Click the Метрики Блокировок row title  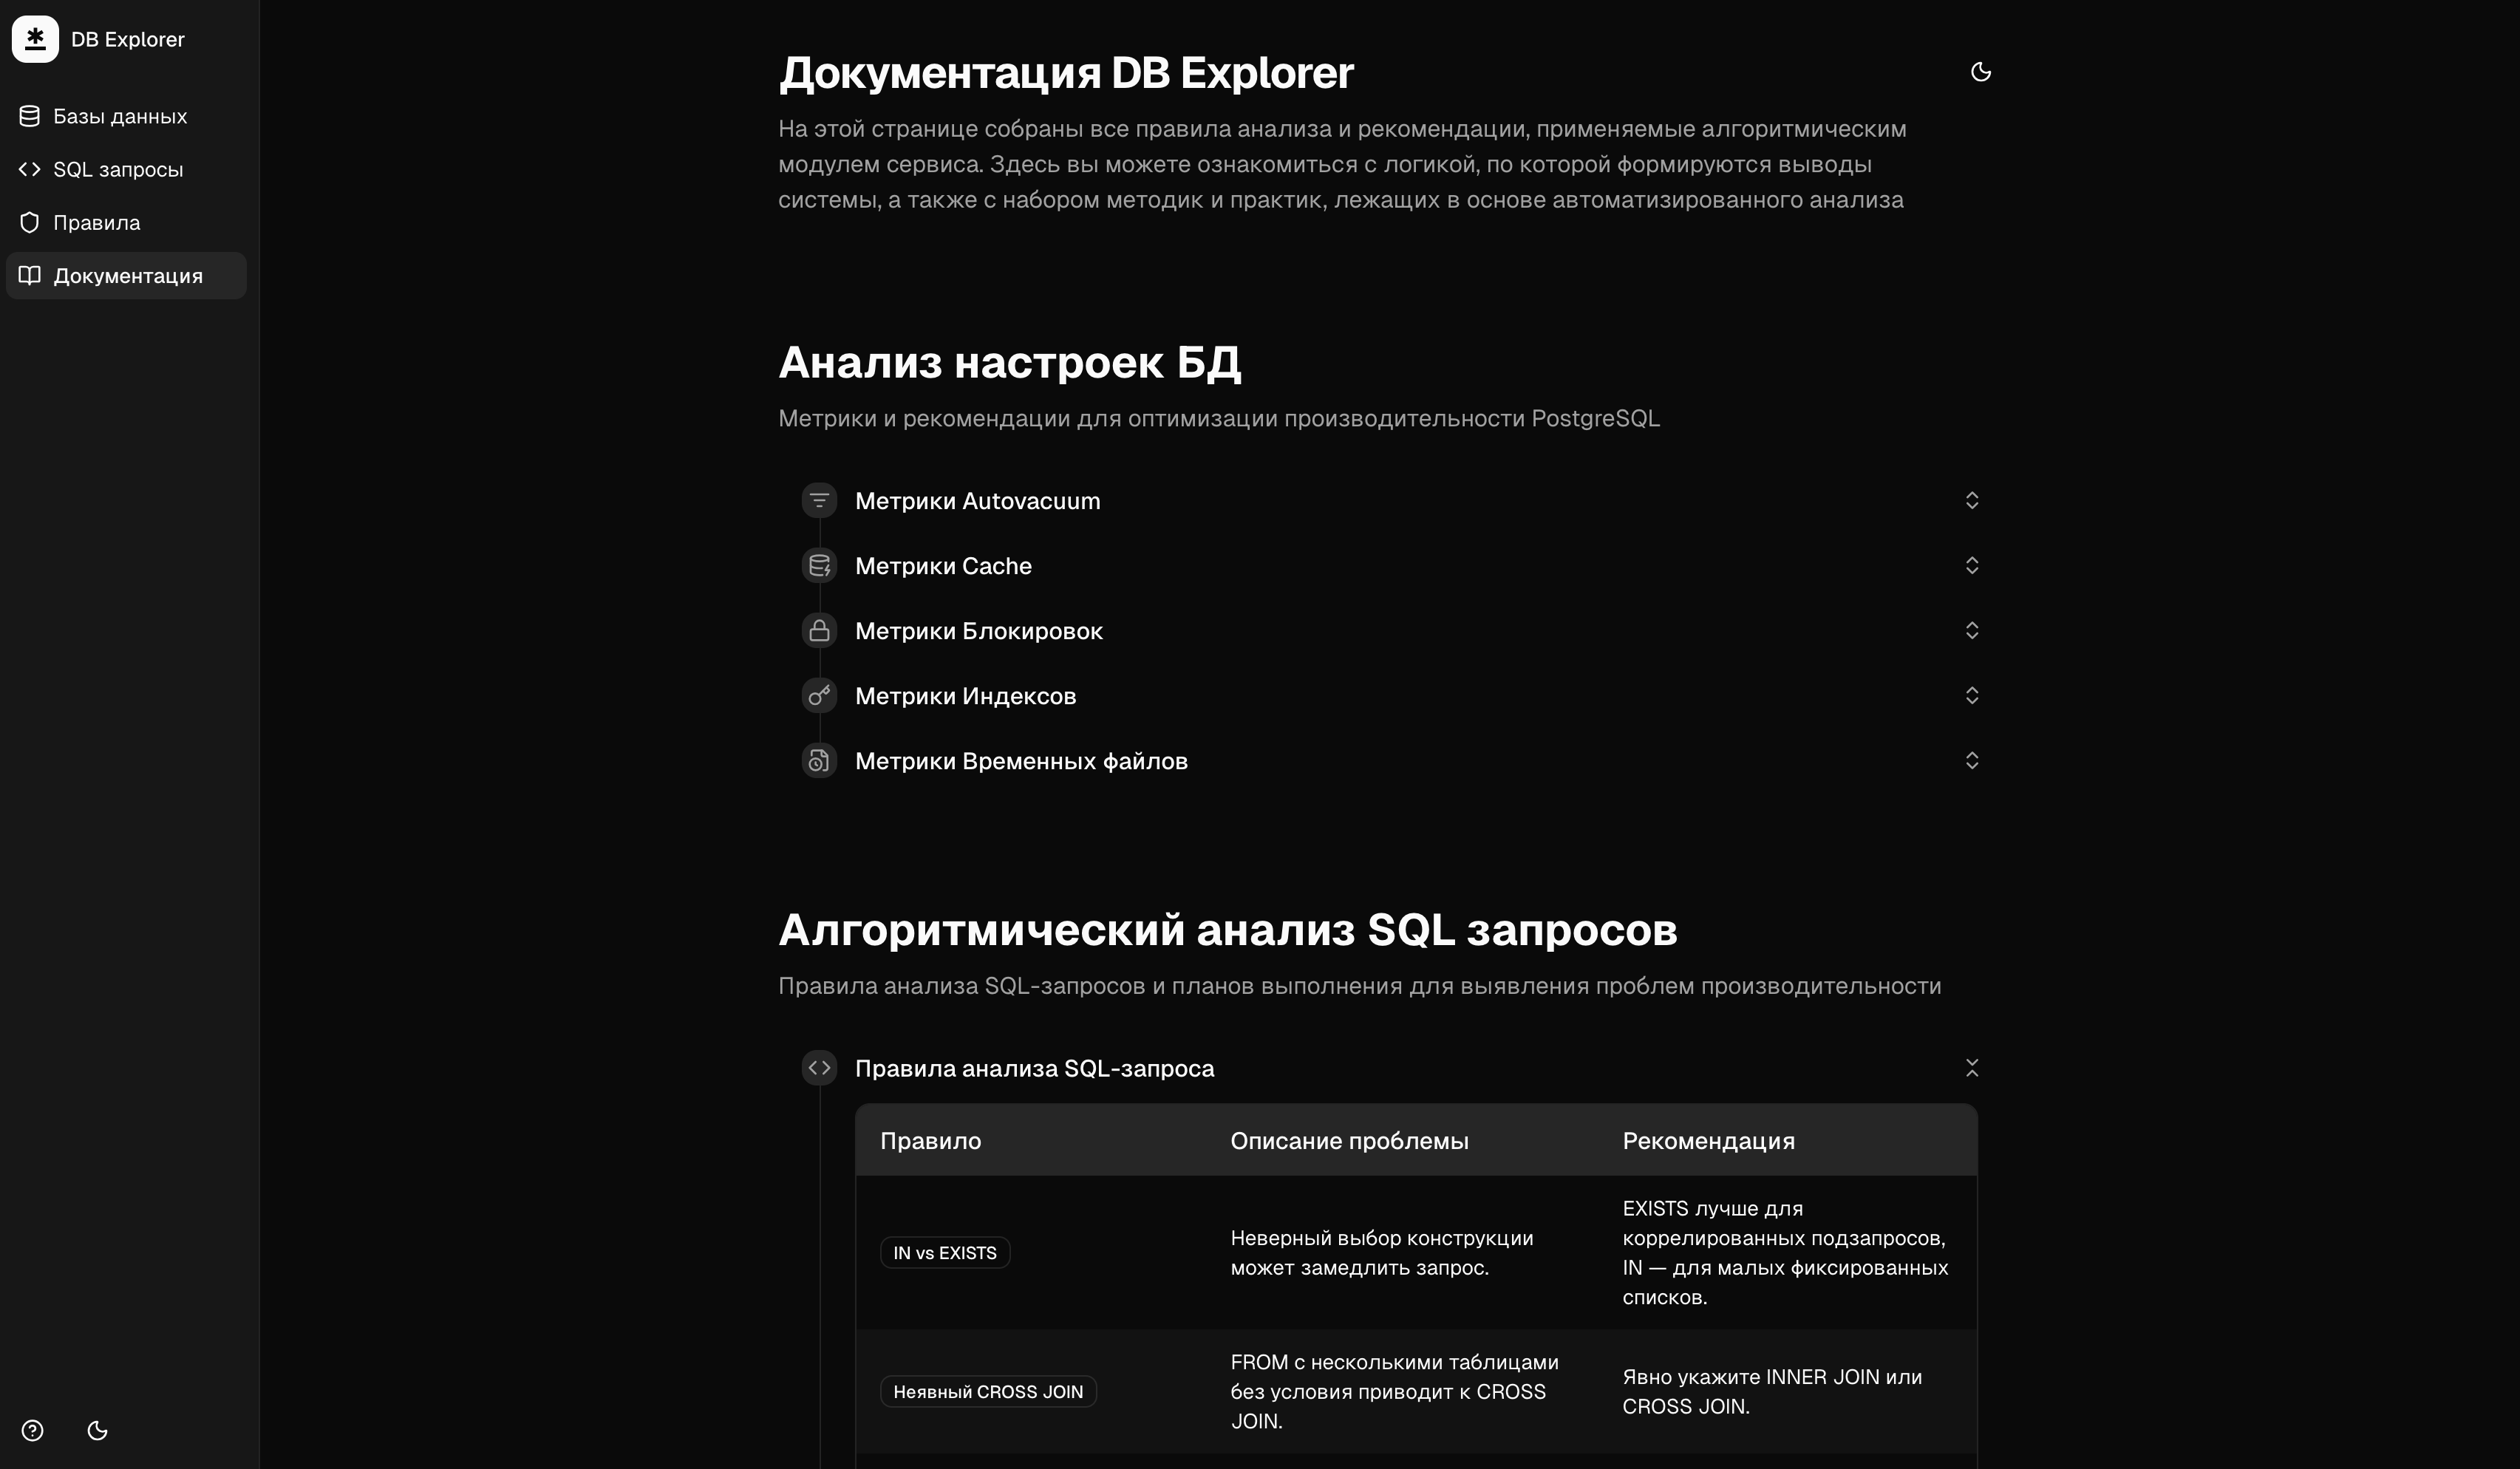tap(978, 630)
